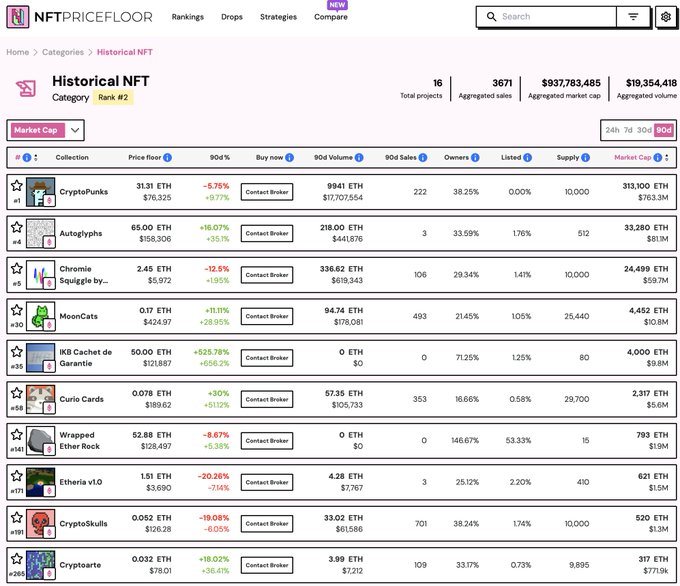This screenshot has height=586, width=680.
Task: Open MoonCats green cat thumbnail
Action: pos(40,316)
